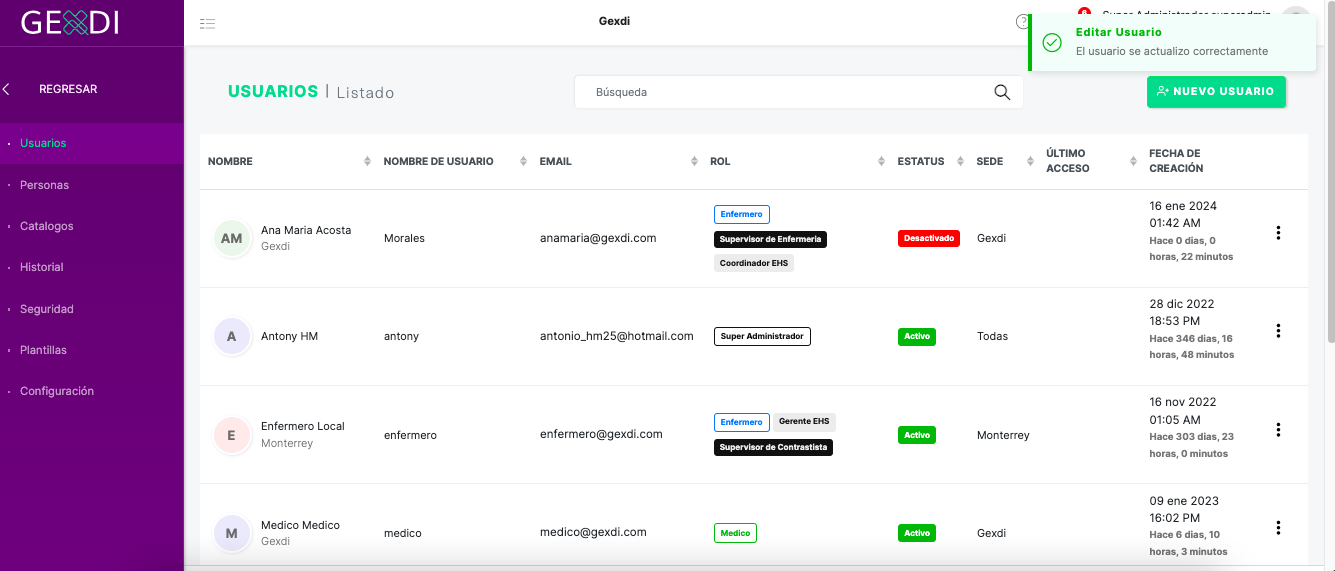Click the NUEVO USUARIO button
This screenshot has width=1335, height=571.
(1216, 91)
